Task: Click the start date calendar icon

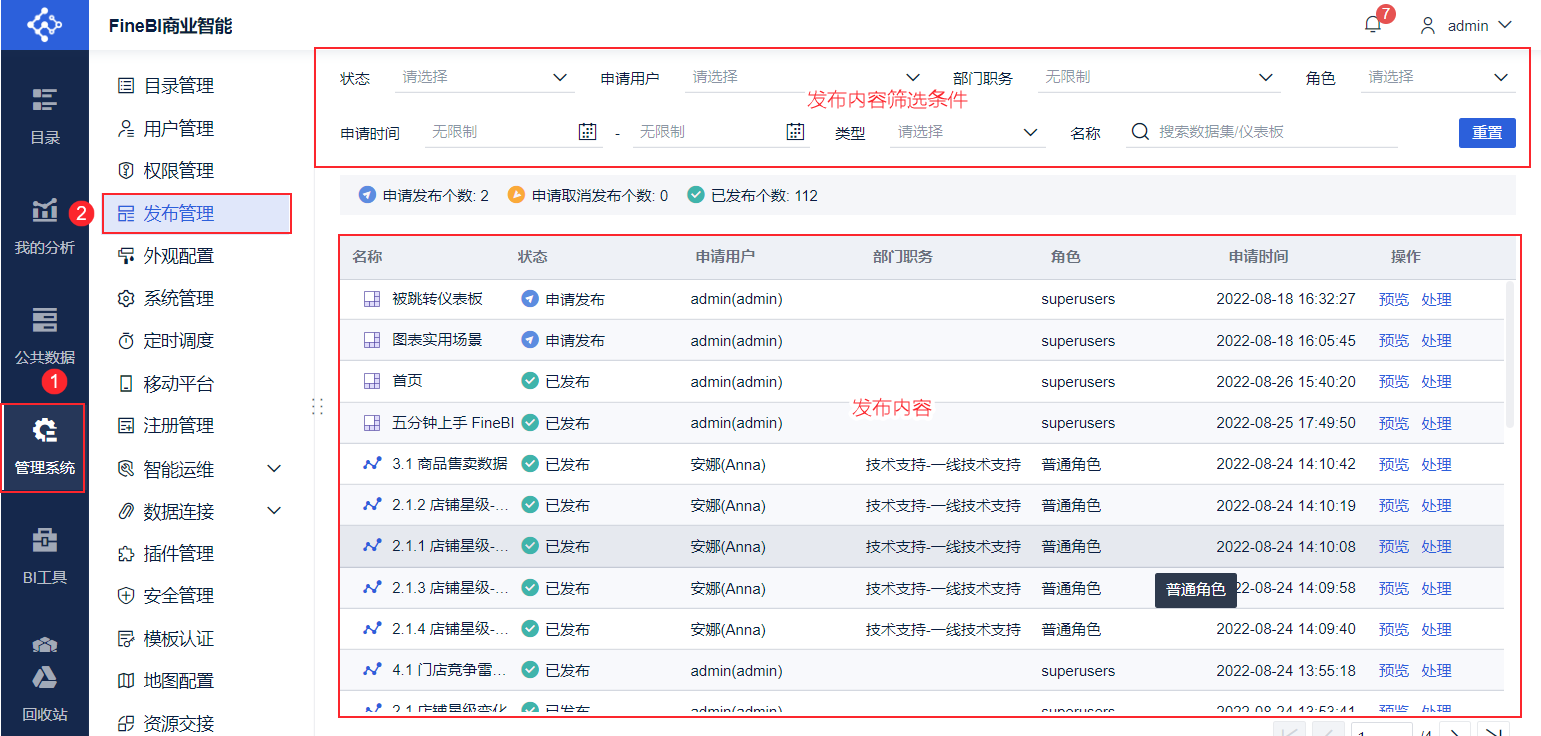Action: click(x=588, y=131)
